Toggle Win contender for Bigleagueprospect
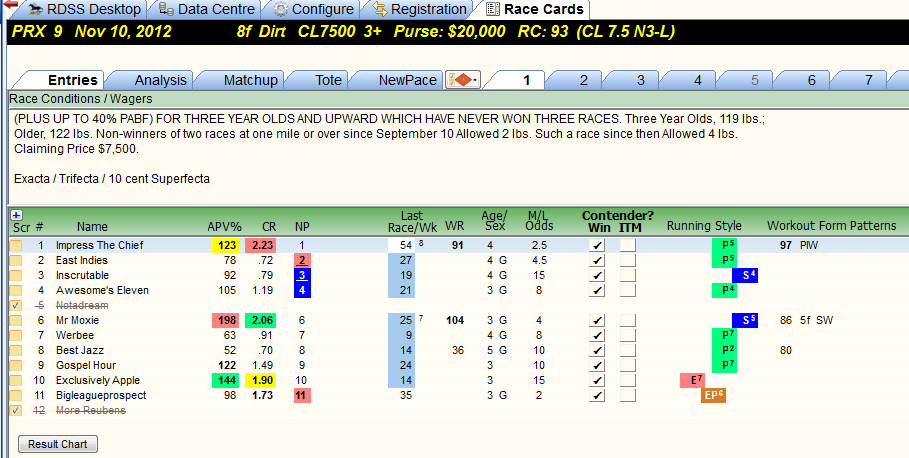This screenshot has height=458, width=909. (x=597, y=395)
